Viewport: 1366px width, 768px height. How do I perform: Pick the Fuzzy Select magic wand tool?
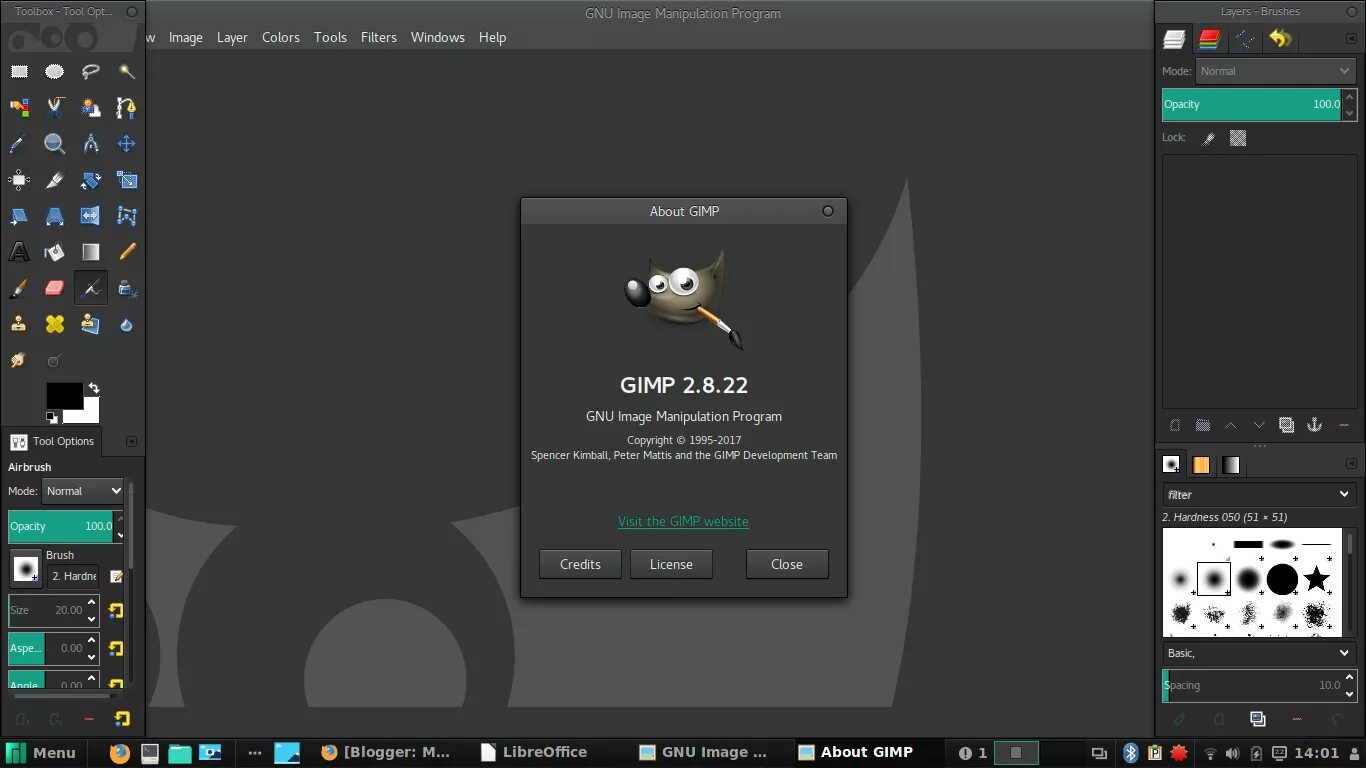coord(127,72)
